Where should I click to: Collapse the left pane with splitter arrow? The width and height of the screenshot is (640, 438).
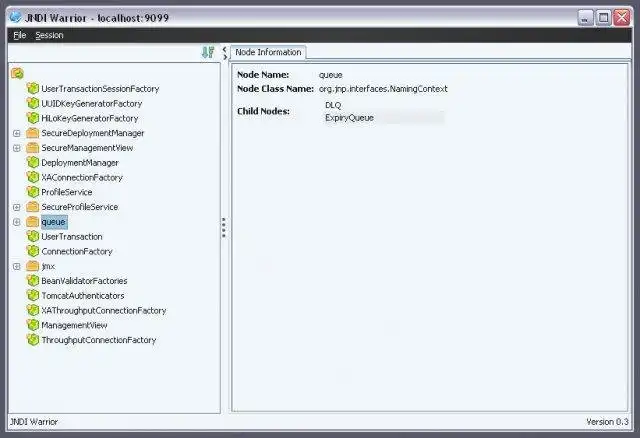224,49
